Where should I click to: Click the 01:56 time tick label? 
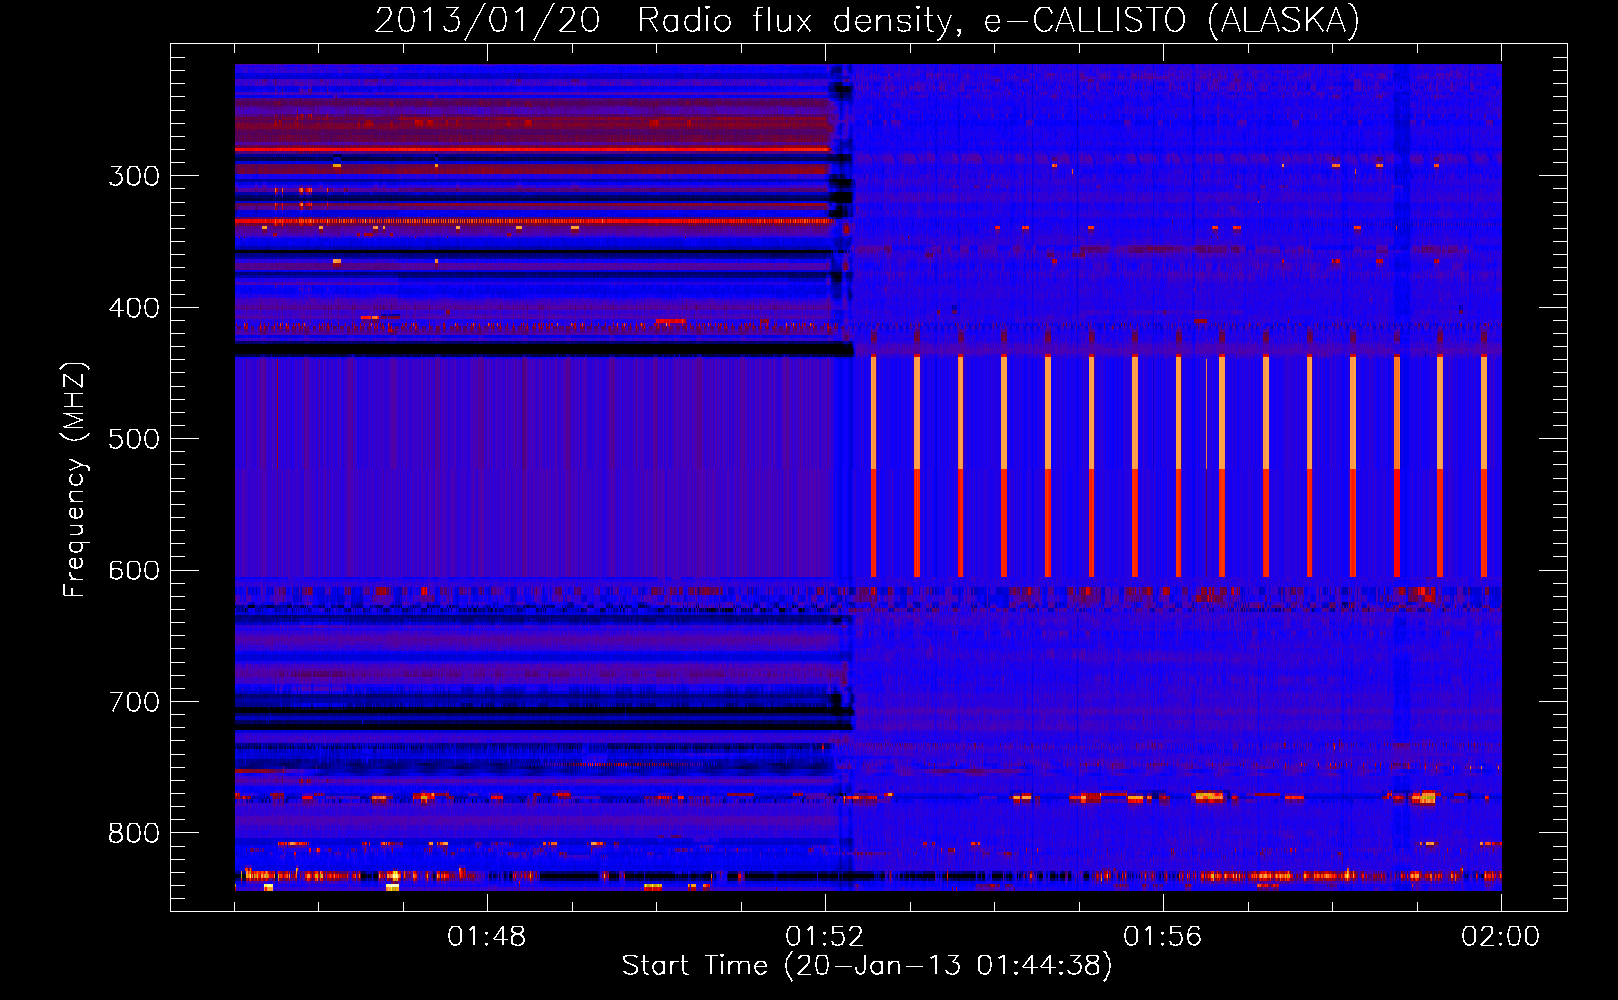click(x=1162, y=937)
